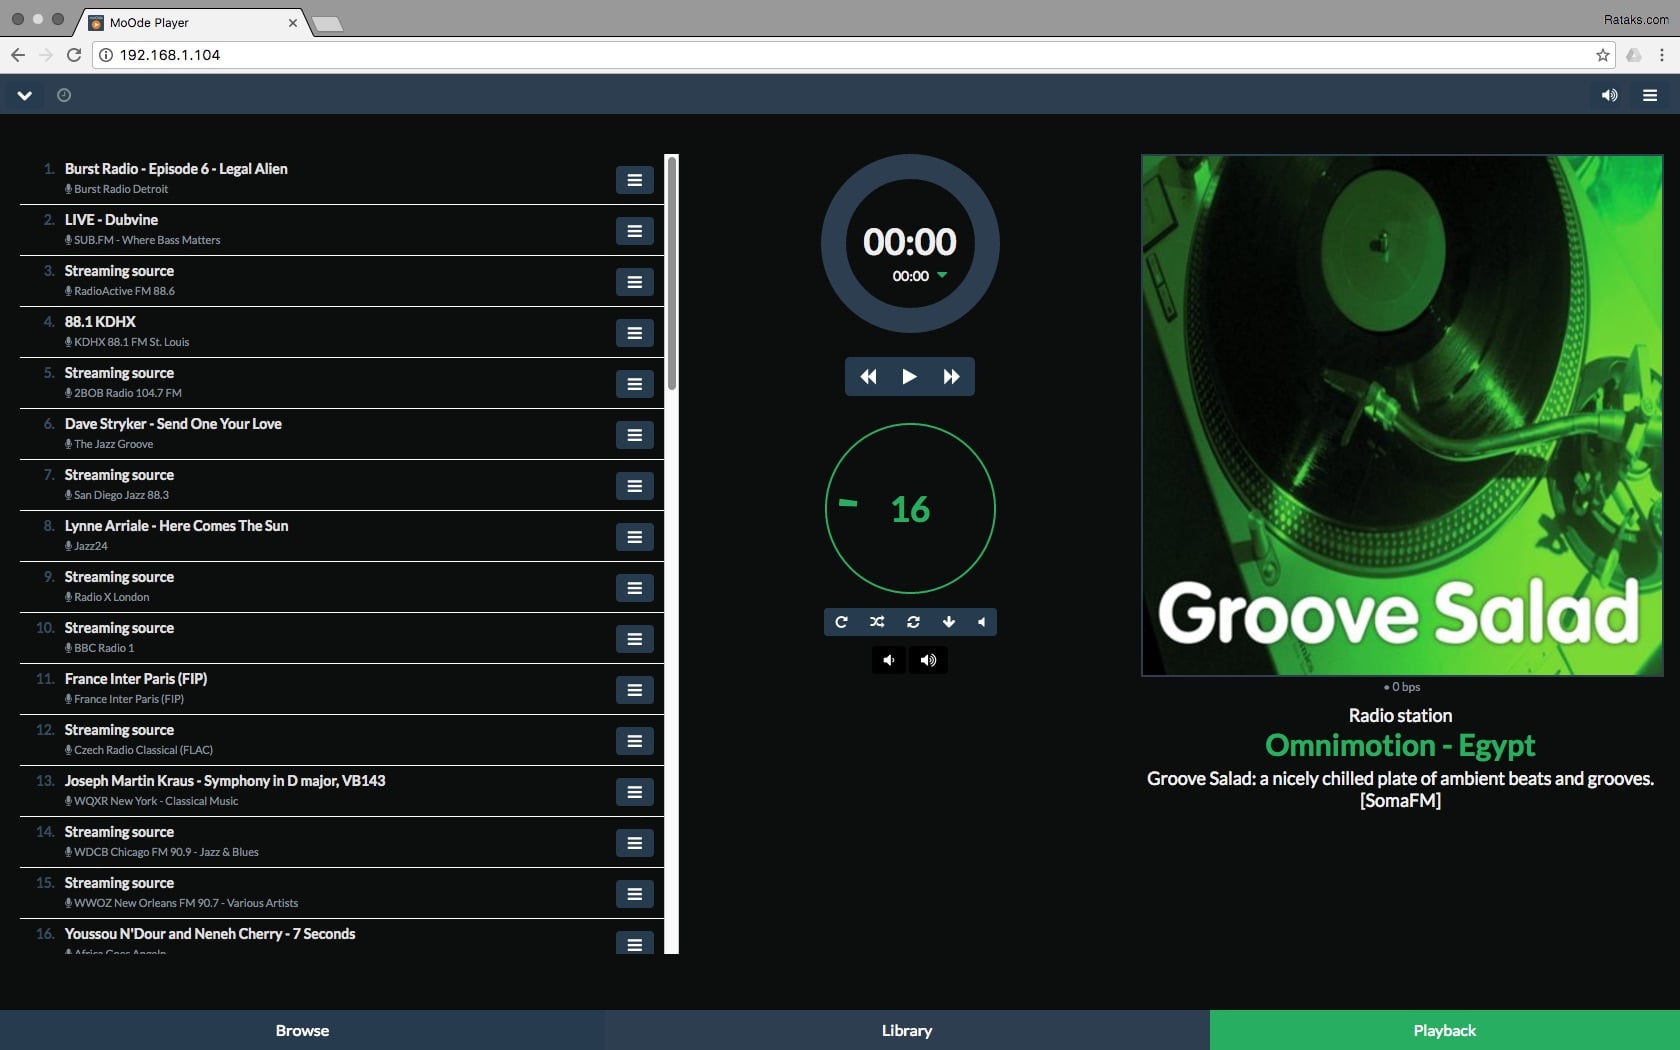This screenshot has height=1050, width=1680.
Task: Toggle countdown via green arrow under time
Action: coord(942,275)
